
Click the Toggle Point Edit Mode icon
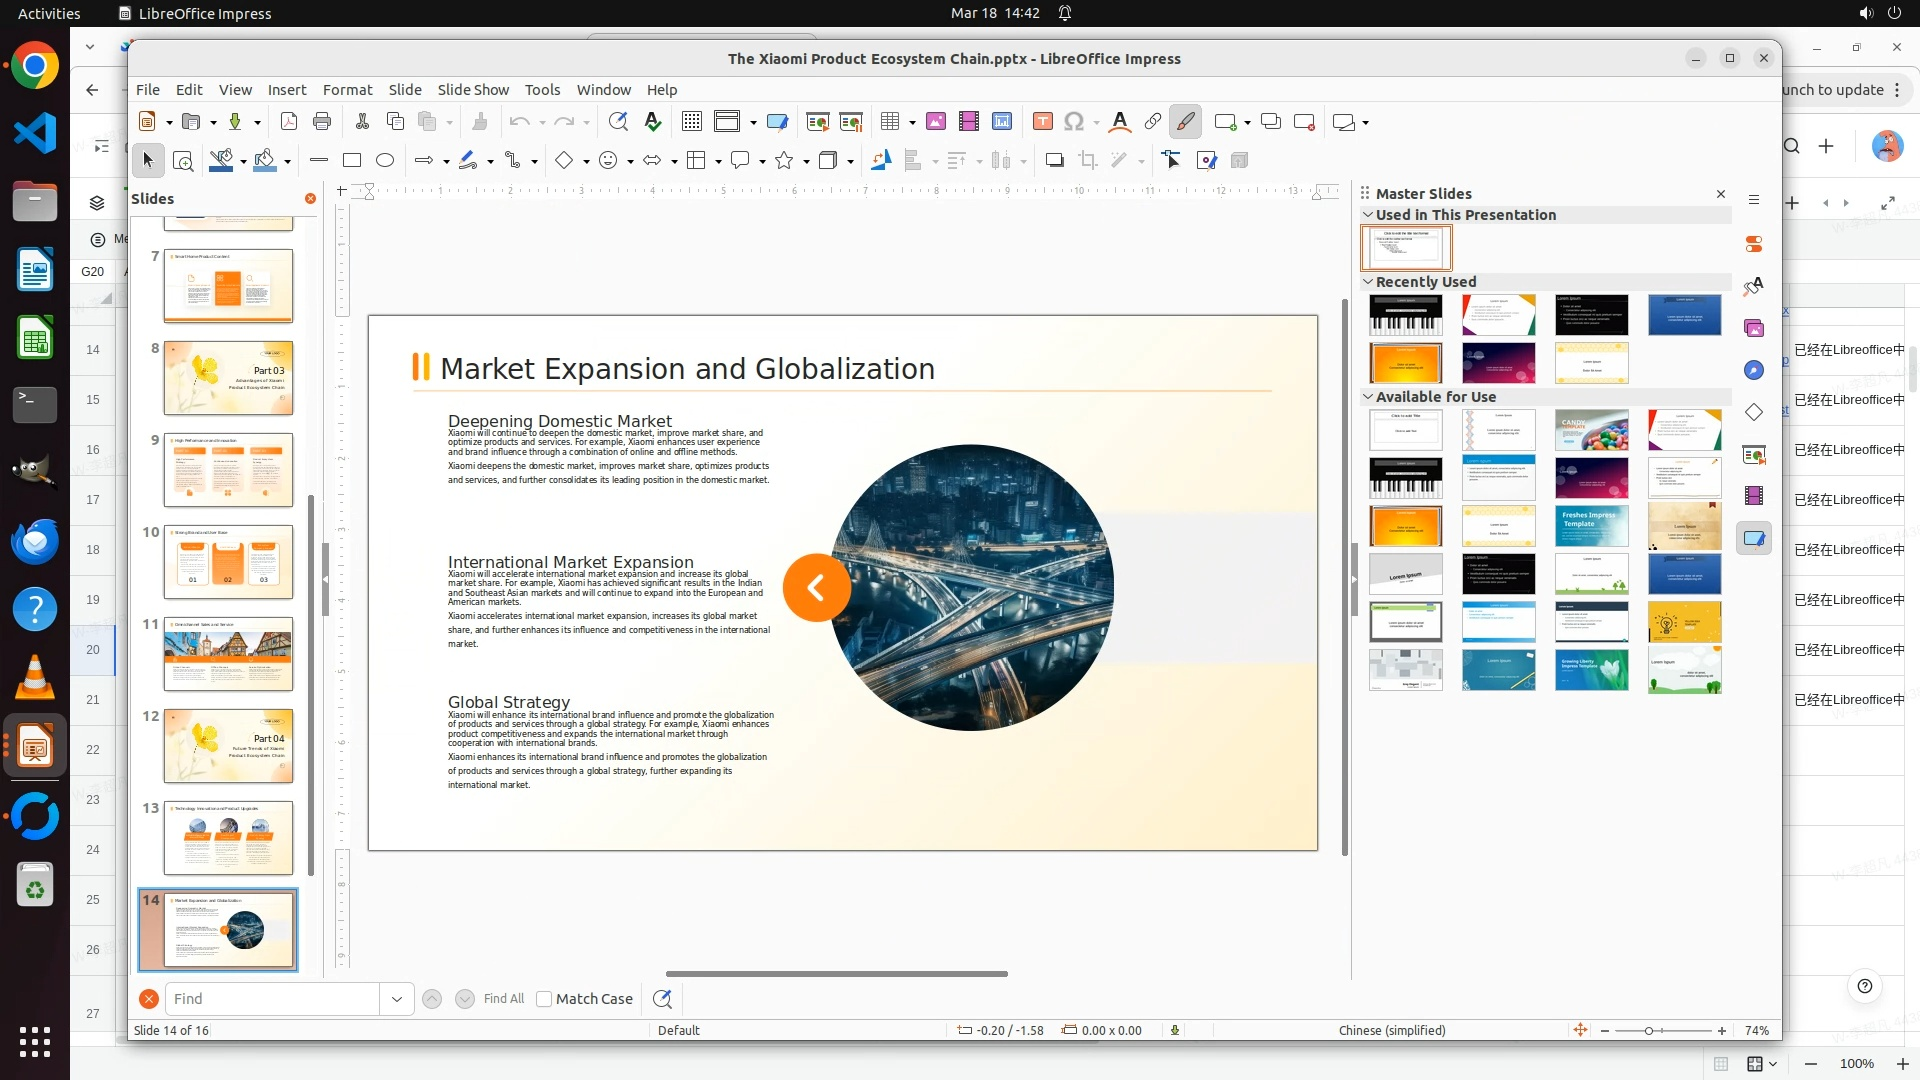(1171, 160)
